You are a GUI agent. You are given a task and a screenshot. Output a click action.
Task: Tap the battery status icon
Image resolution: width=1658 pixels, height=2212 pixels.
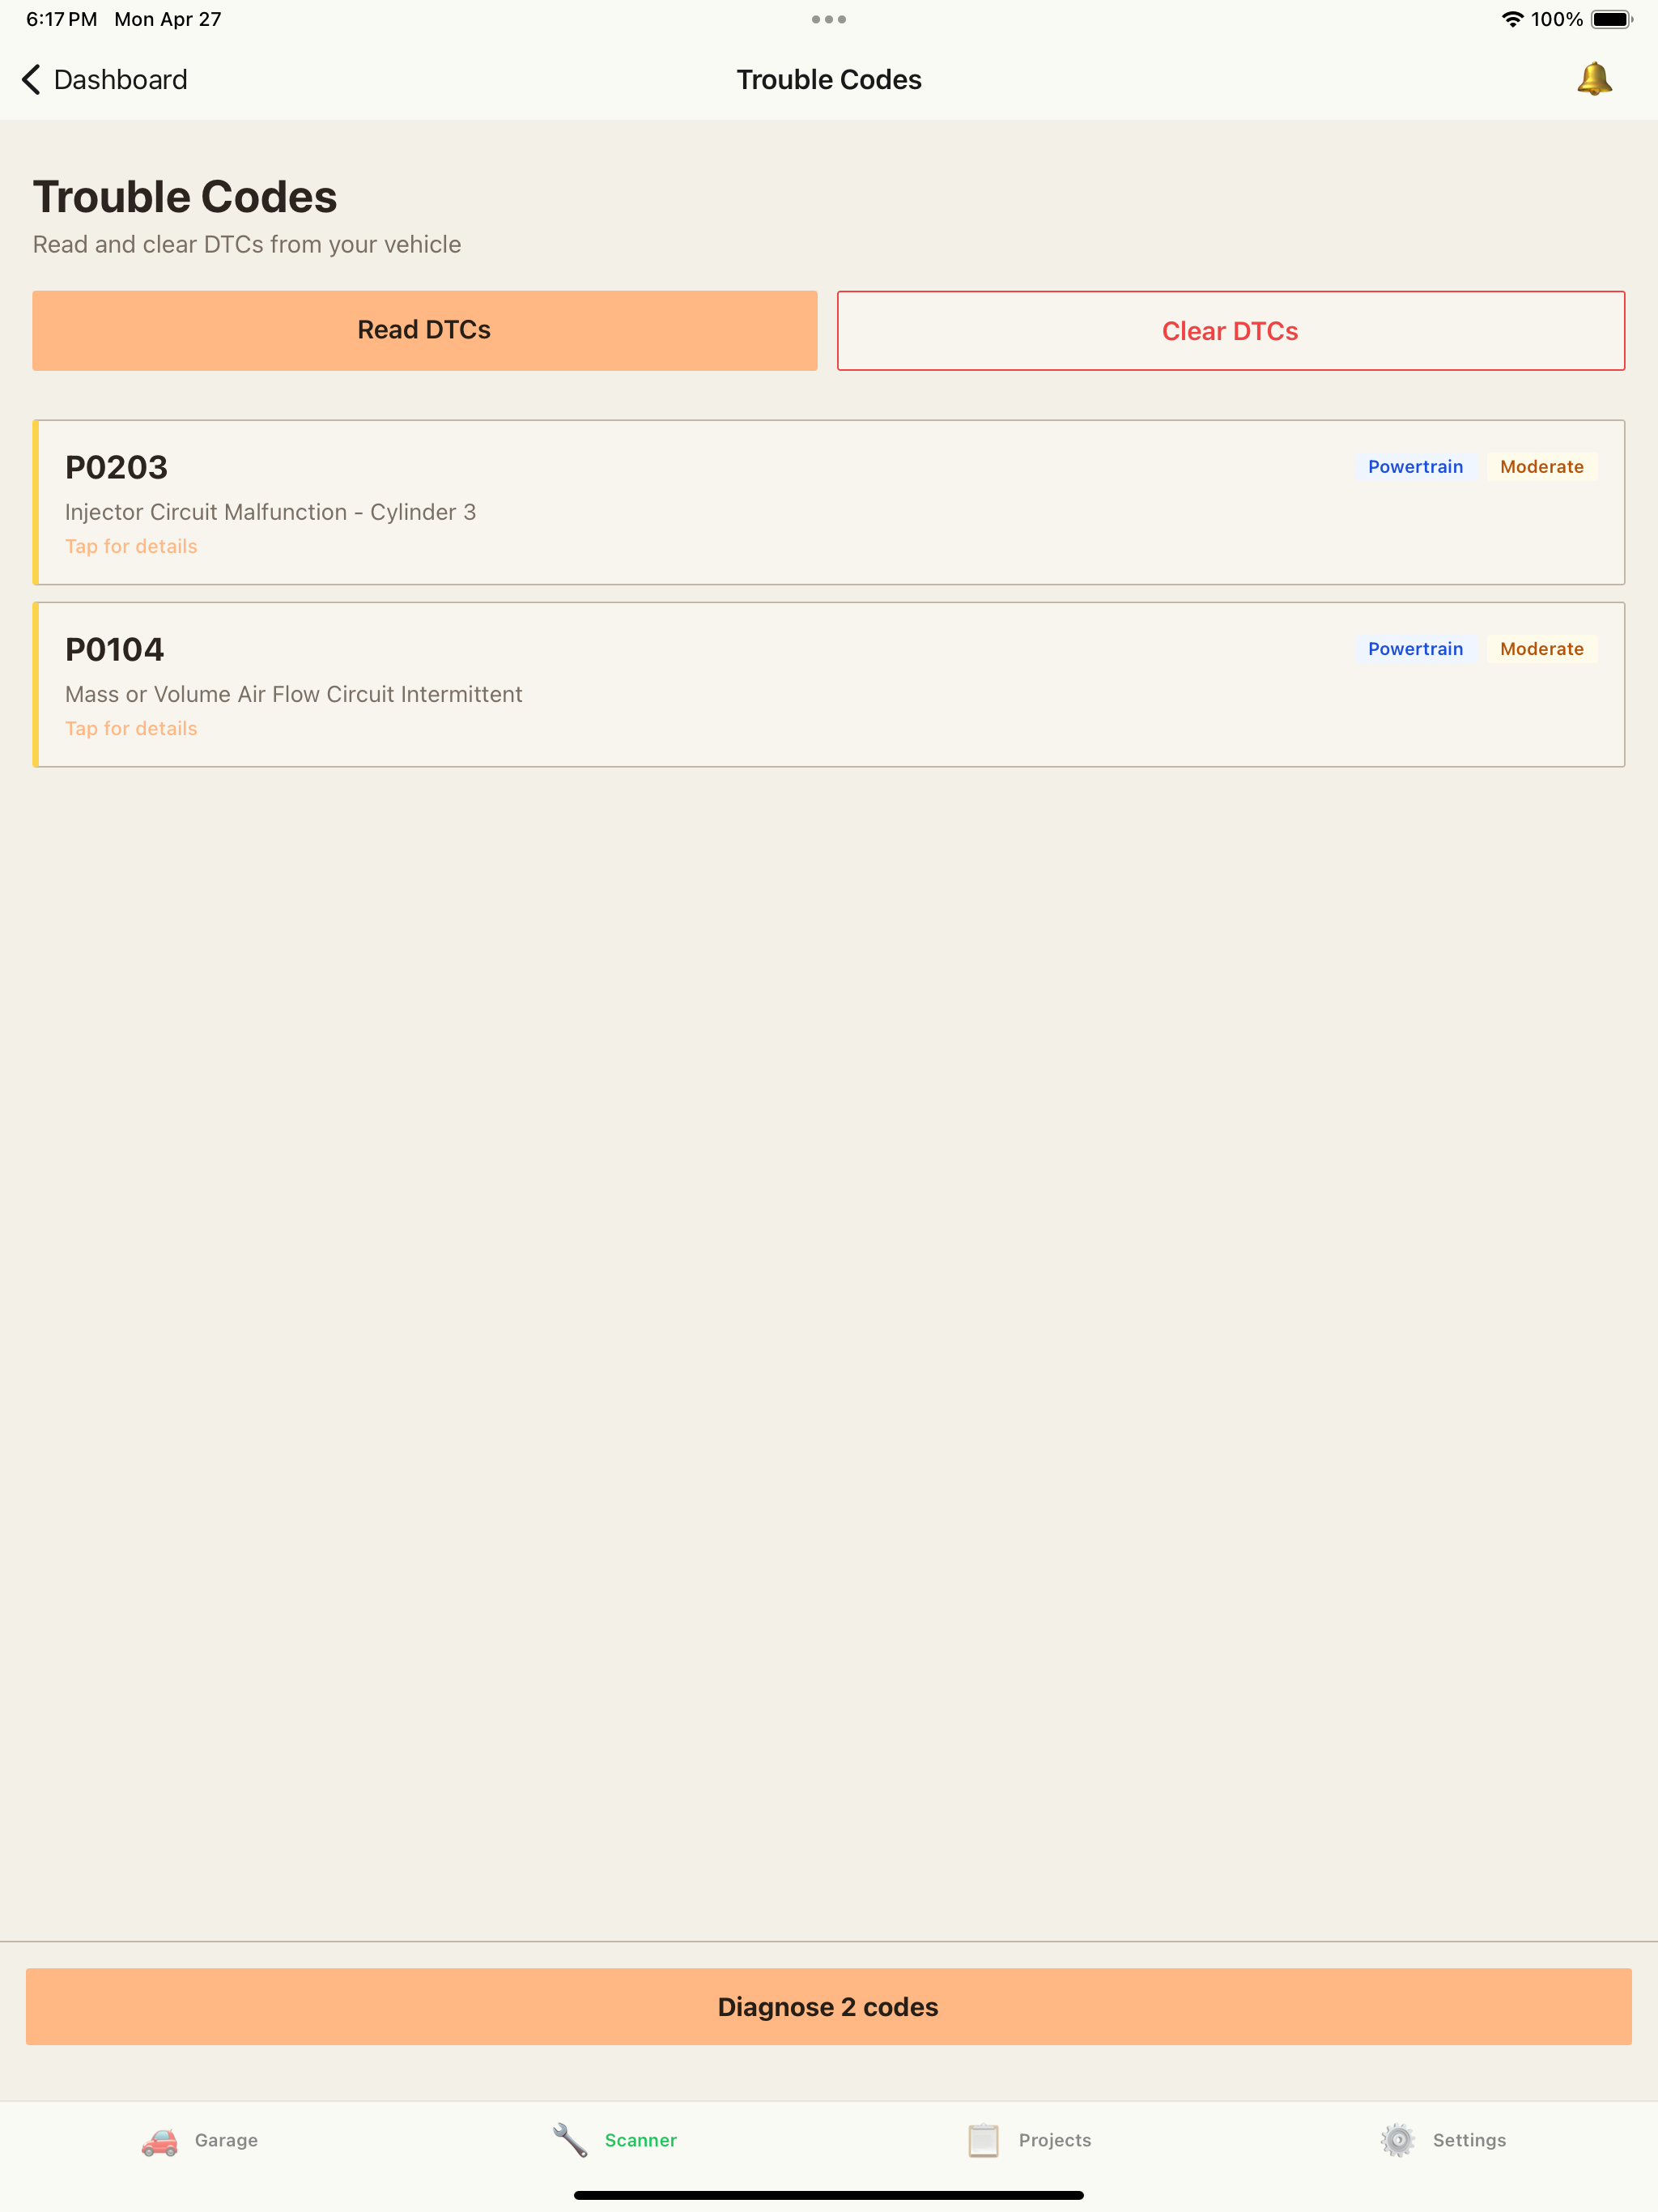coord(1611,19)
